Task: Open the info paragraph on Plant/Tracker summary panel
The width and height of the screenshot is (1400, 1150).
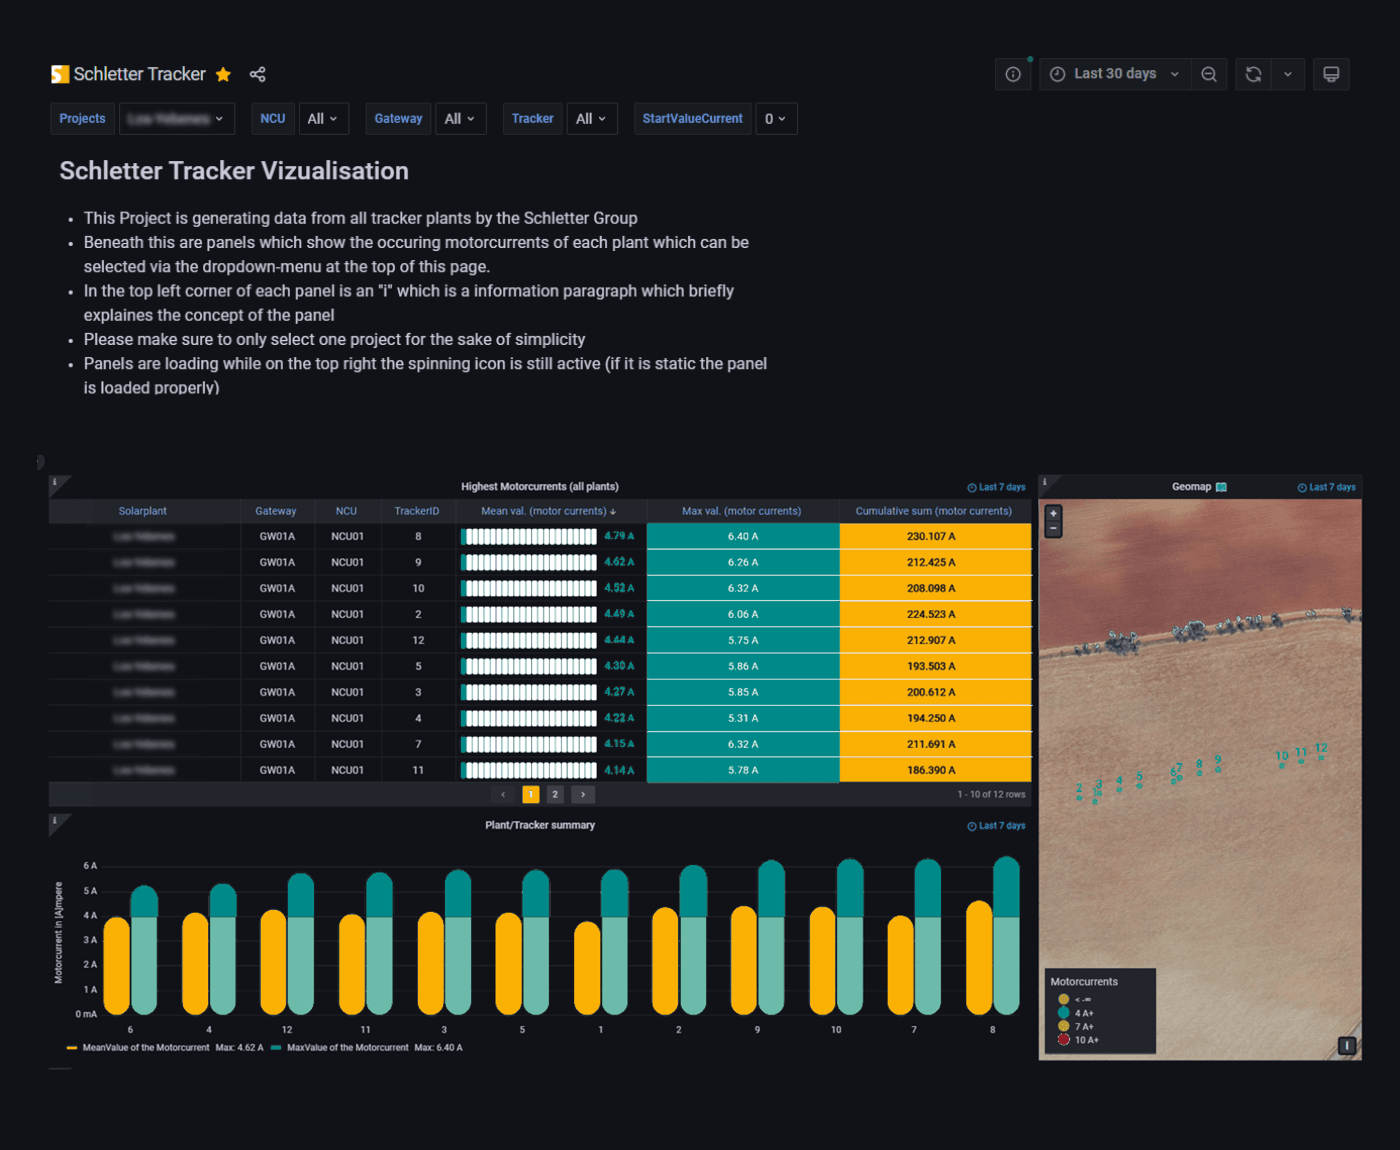Action: coord(54,820)
